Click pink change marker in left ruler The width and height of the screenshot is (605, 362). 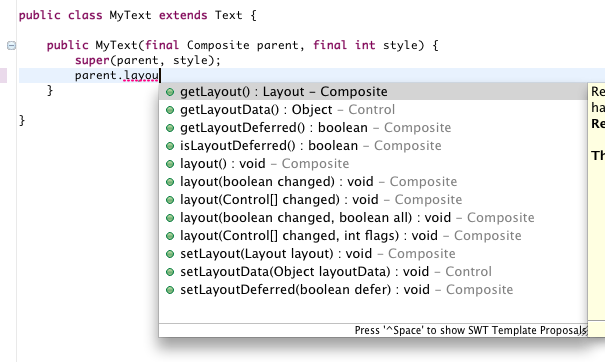click(3, 76)
